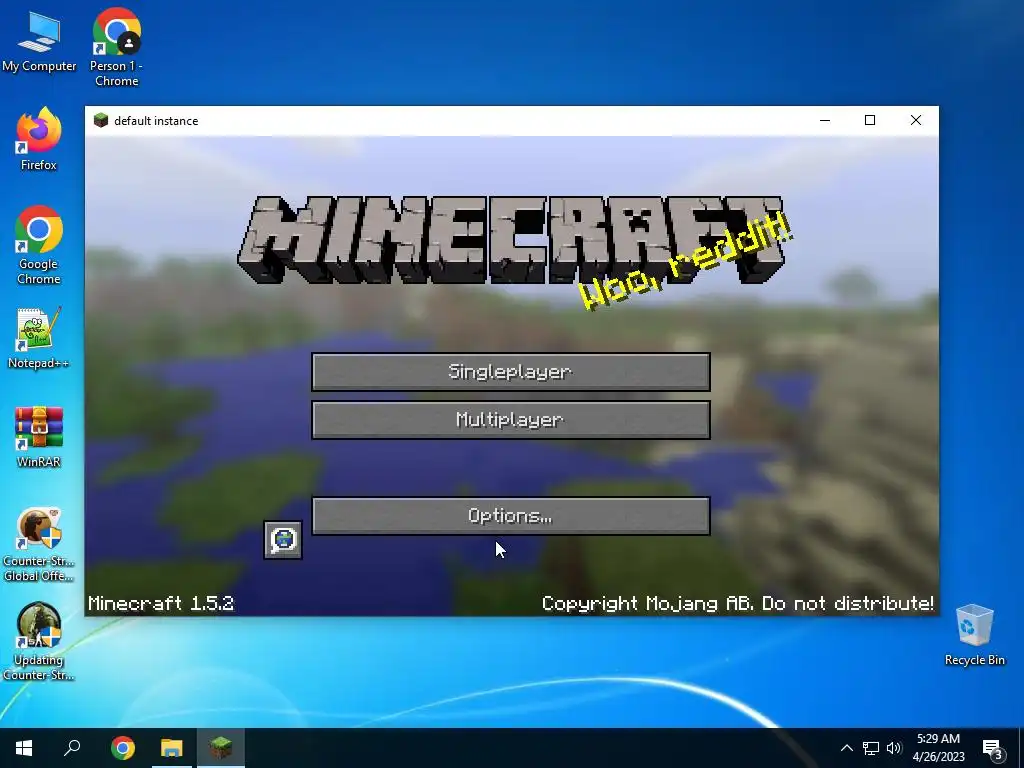This screenshot has height=768, width=1024.
Task: Click the 'Woo, reddit!' splash text
Action: (x=686, y=260)
